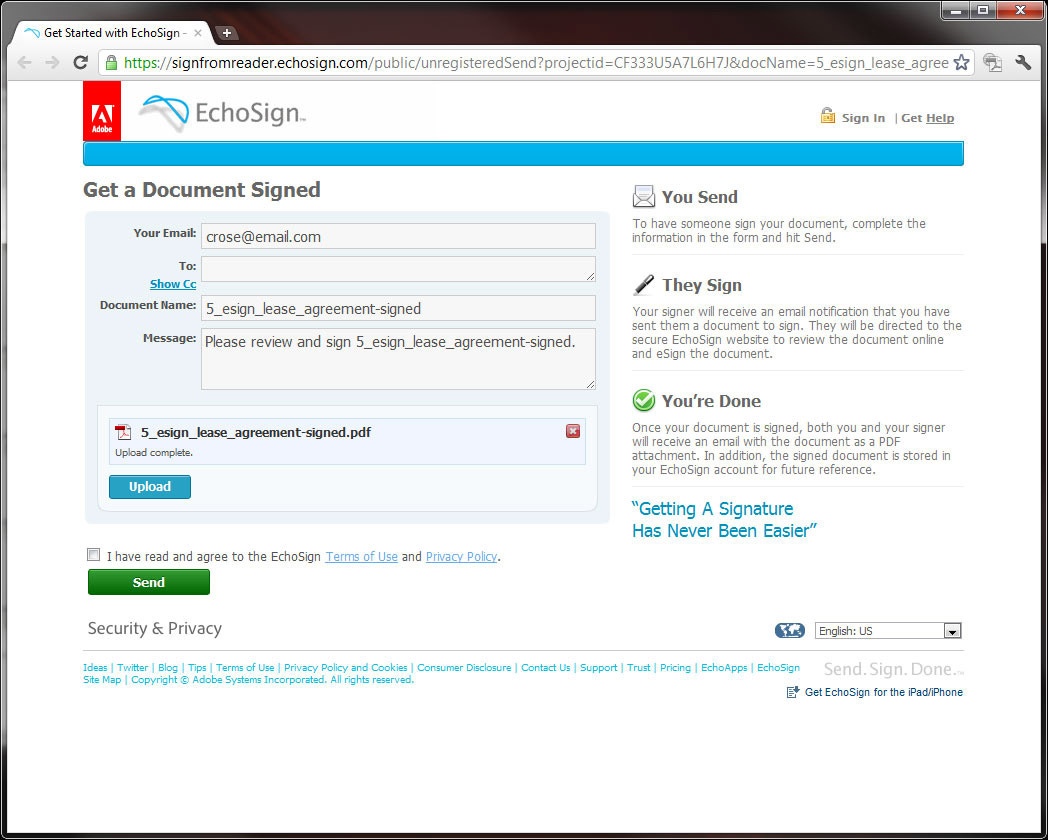Open footer Pricing link
This screenshot has height=840, width=1048.
pos(675,668)
